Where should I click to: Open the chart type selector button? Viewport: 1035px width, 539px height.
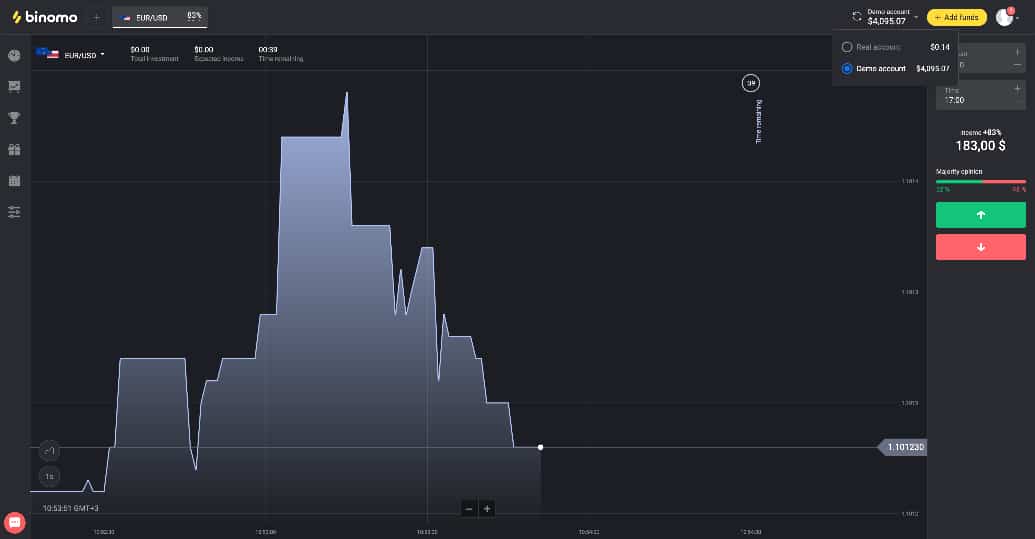pos(50,451)
